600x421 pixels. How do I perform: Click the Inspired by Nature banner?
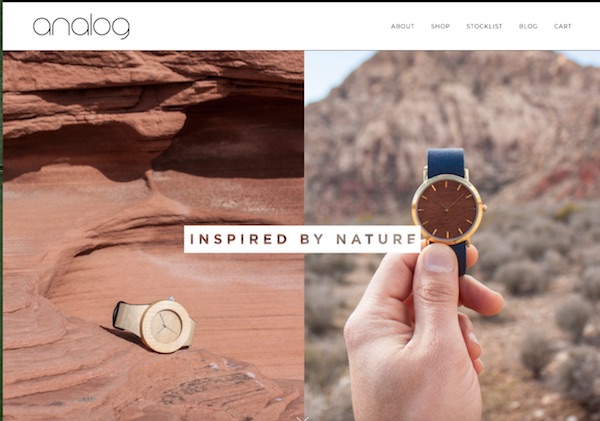coord(302,239)
